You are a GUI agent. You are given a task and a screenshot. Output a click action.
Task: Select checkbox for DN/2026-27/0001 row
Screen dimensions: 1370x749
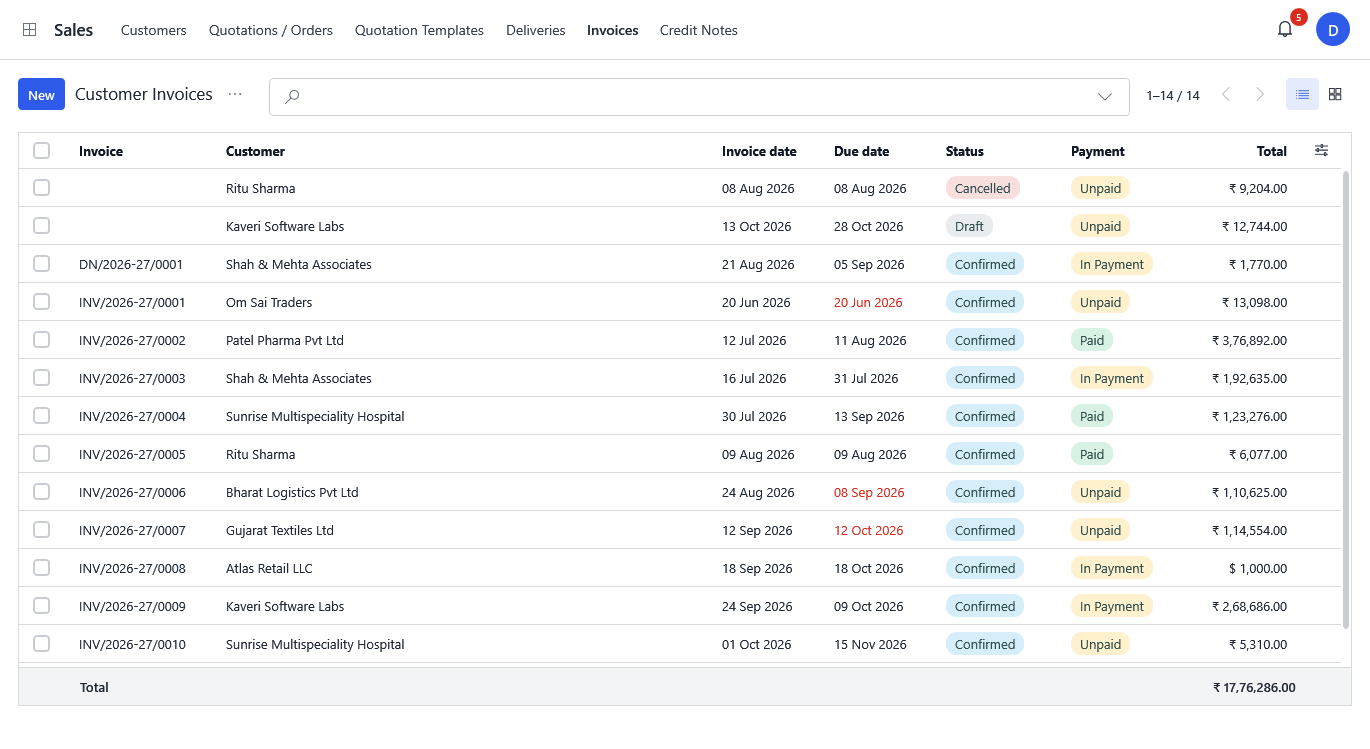pos(41,264)
